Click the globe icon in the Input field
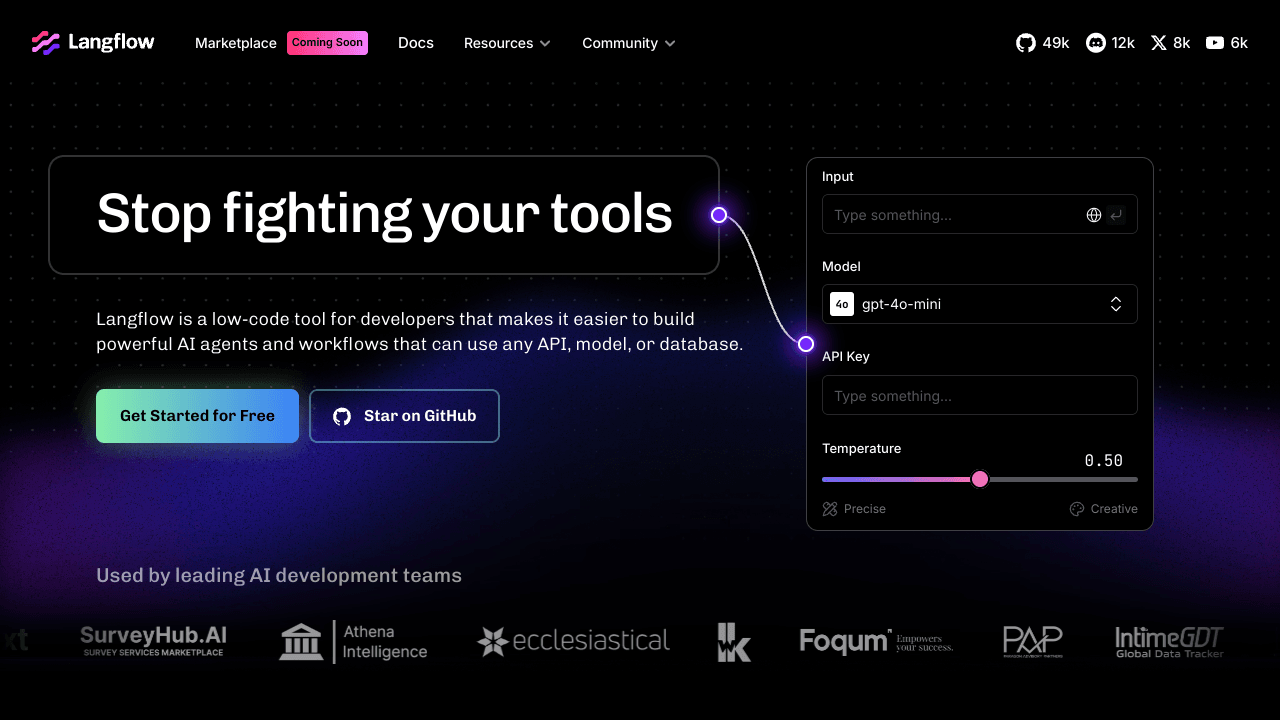The height and width of the screenshot is (720, 1280). point(1094,215)
